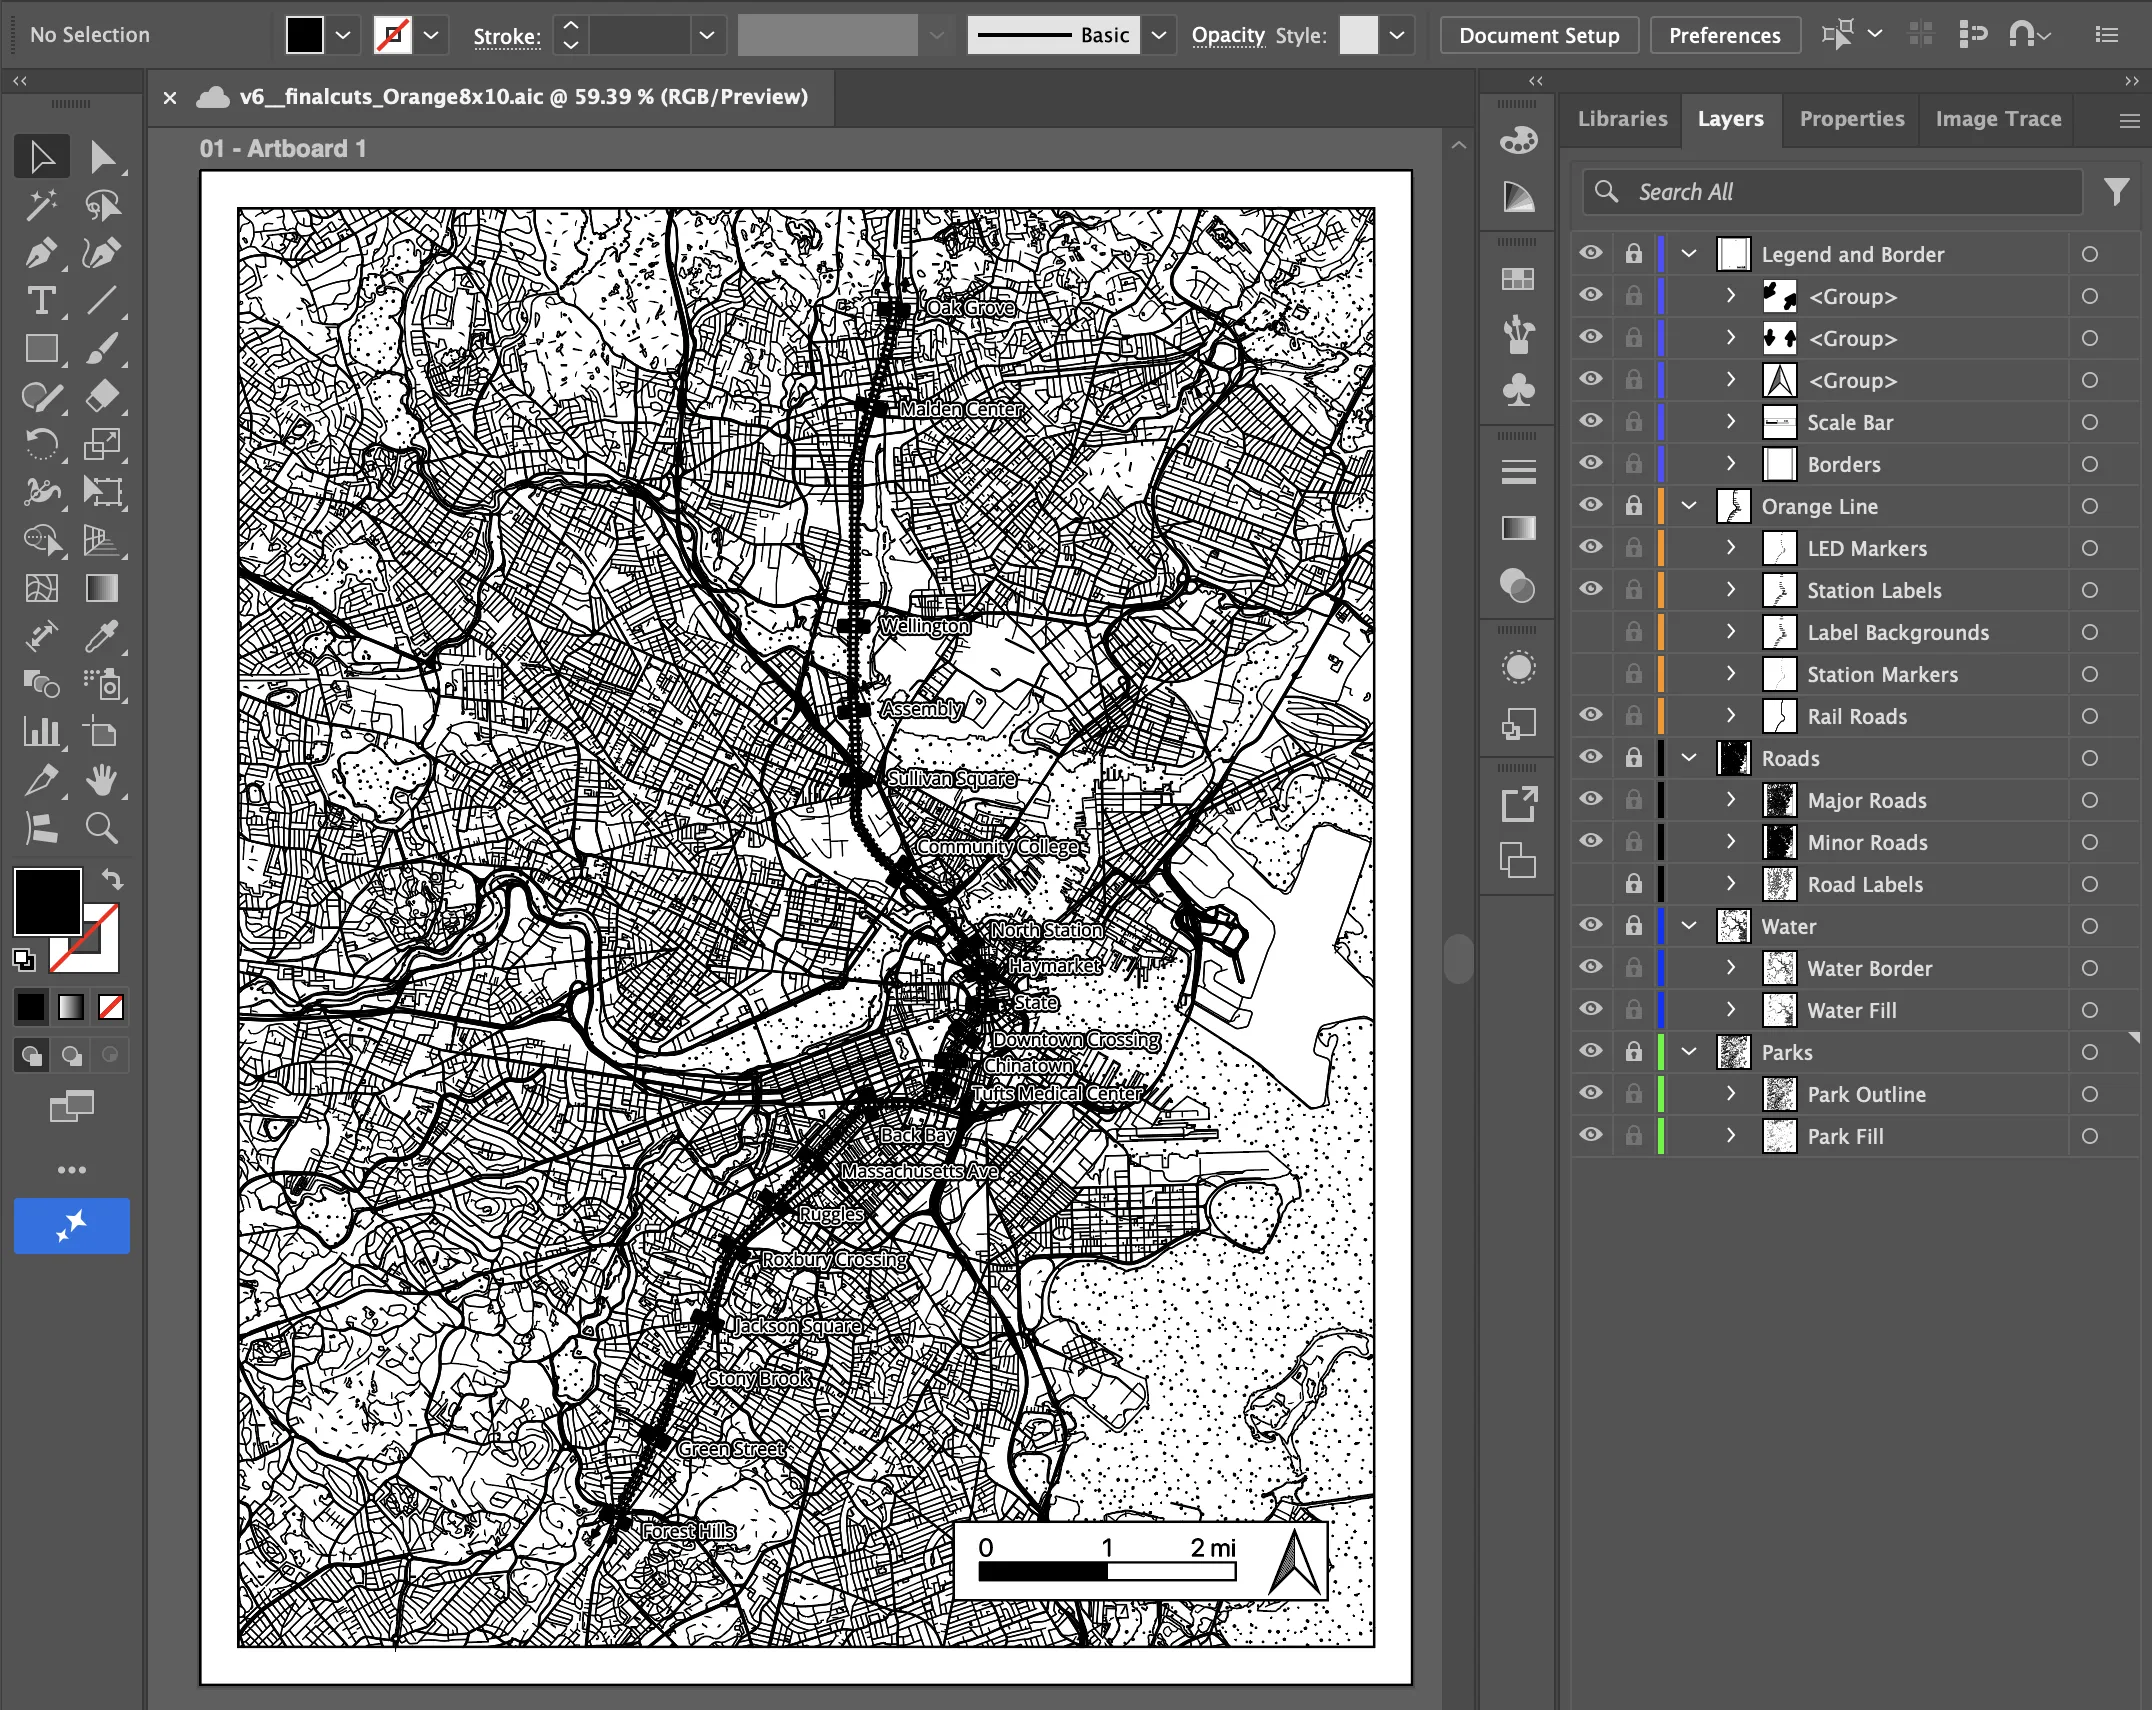Unlock the Orange Line layer

tap(1633, 506)
